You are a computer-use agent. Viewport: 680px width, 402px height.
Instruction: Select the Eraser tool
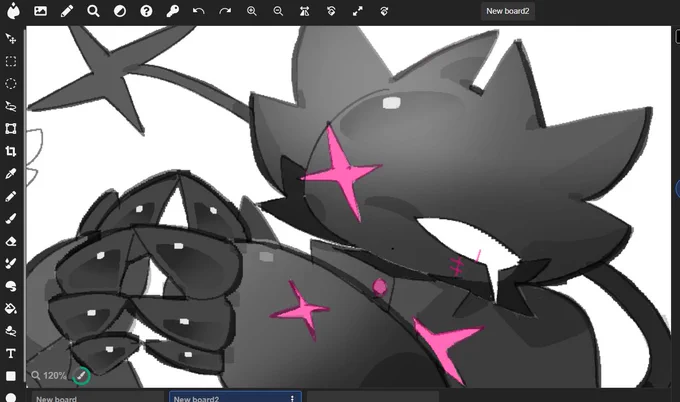click(x=11, y=241)
